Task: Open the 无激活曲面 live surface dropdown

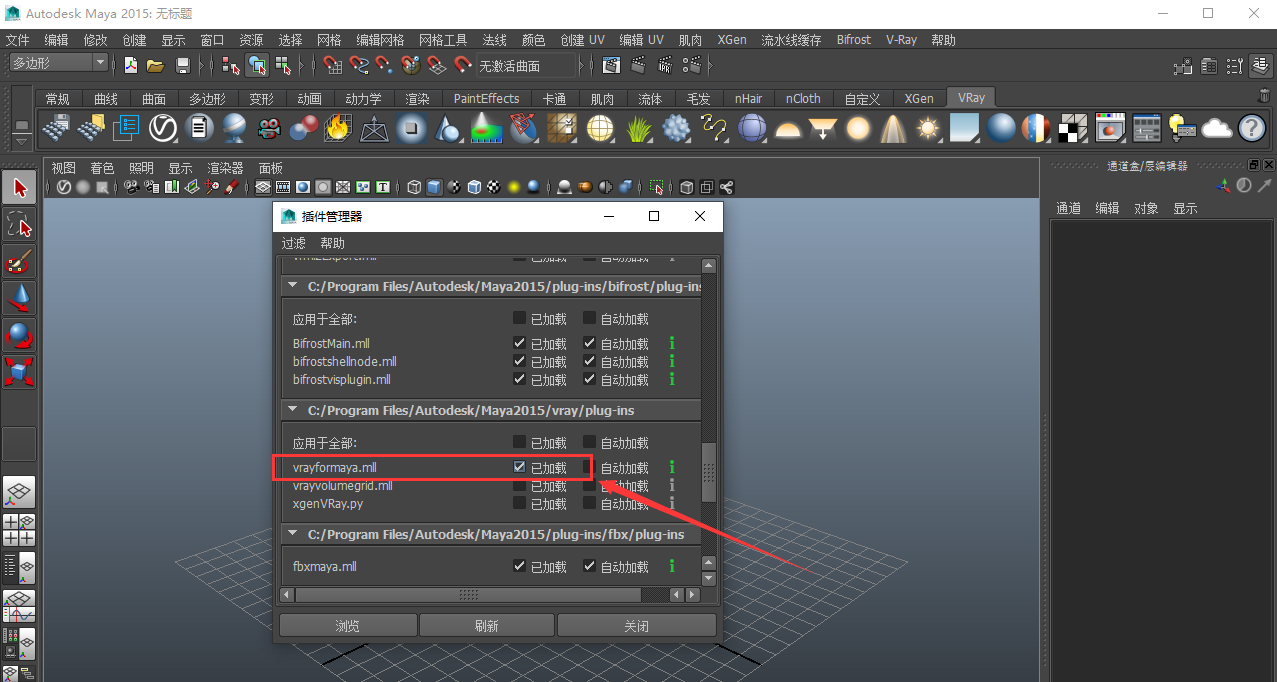Action: point(528,66)
